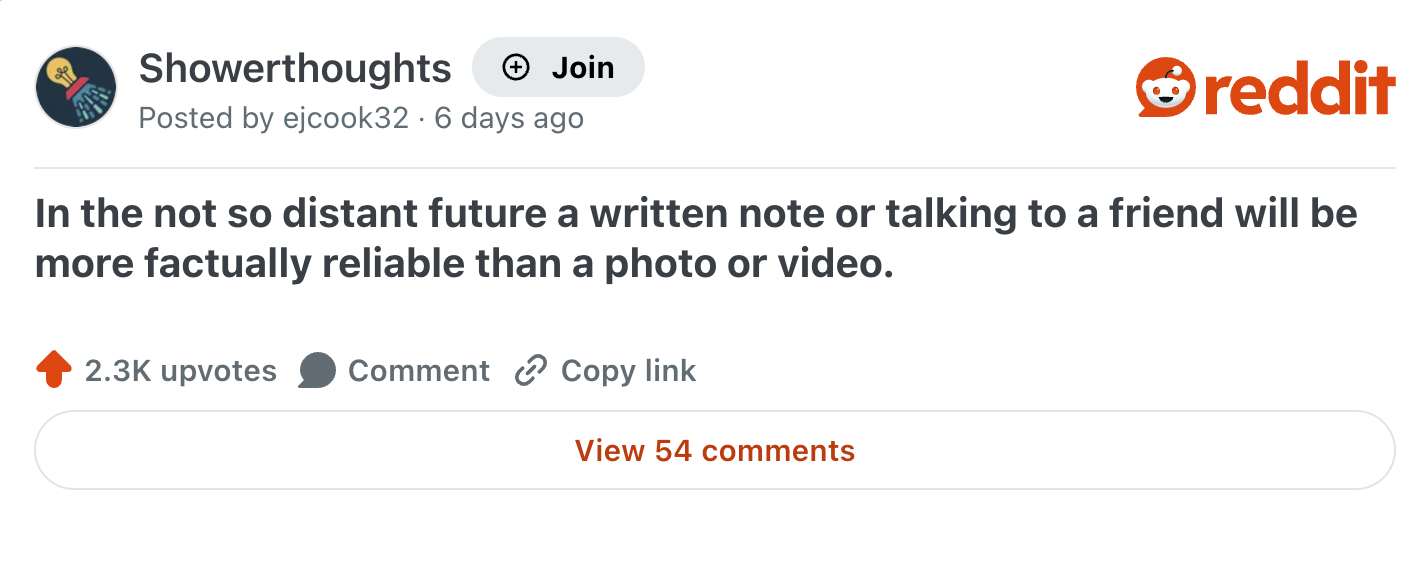This screenshot has width=1422, height=584.
Task: Open the ejcook32 user profile
Action: click(345, 118)
